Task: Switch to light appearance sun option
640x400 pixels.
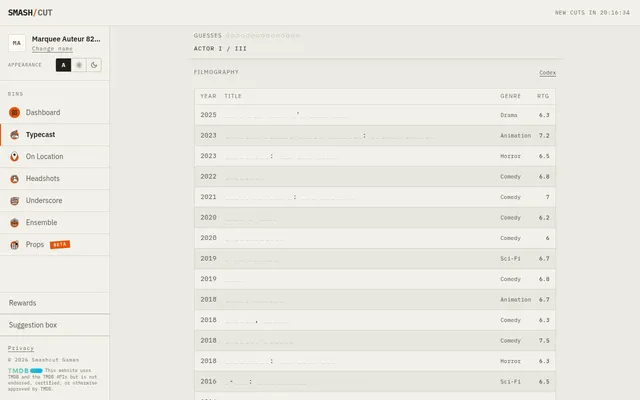Action: tap(79, 65)
